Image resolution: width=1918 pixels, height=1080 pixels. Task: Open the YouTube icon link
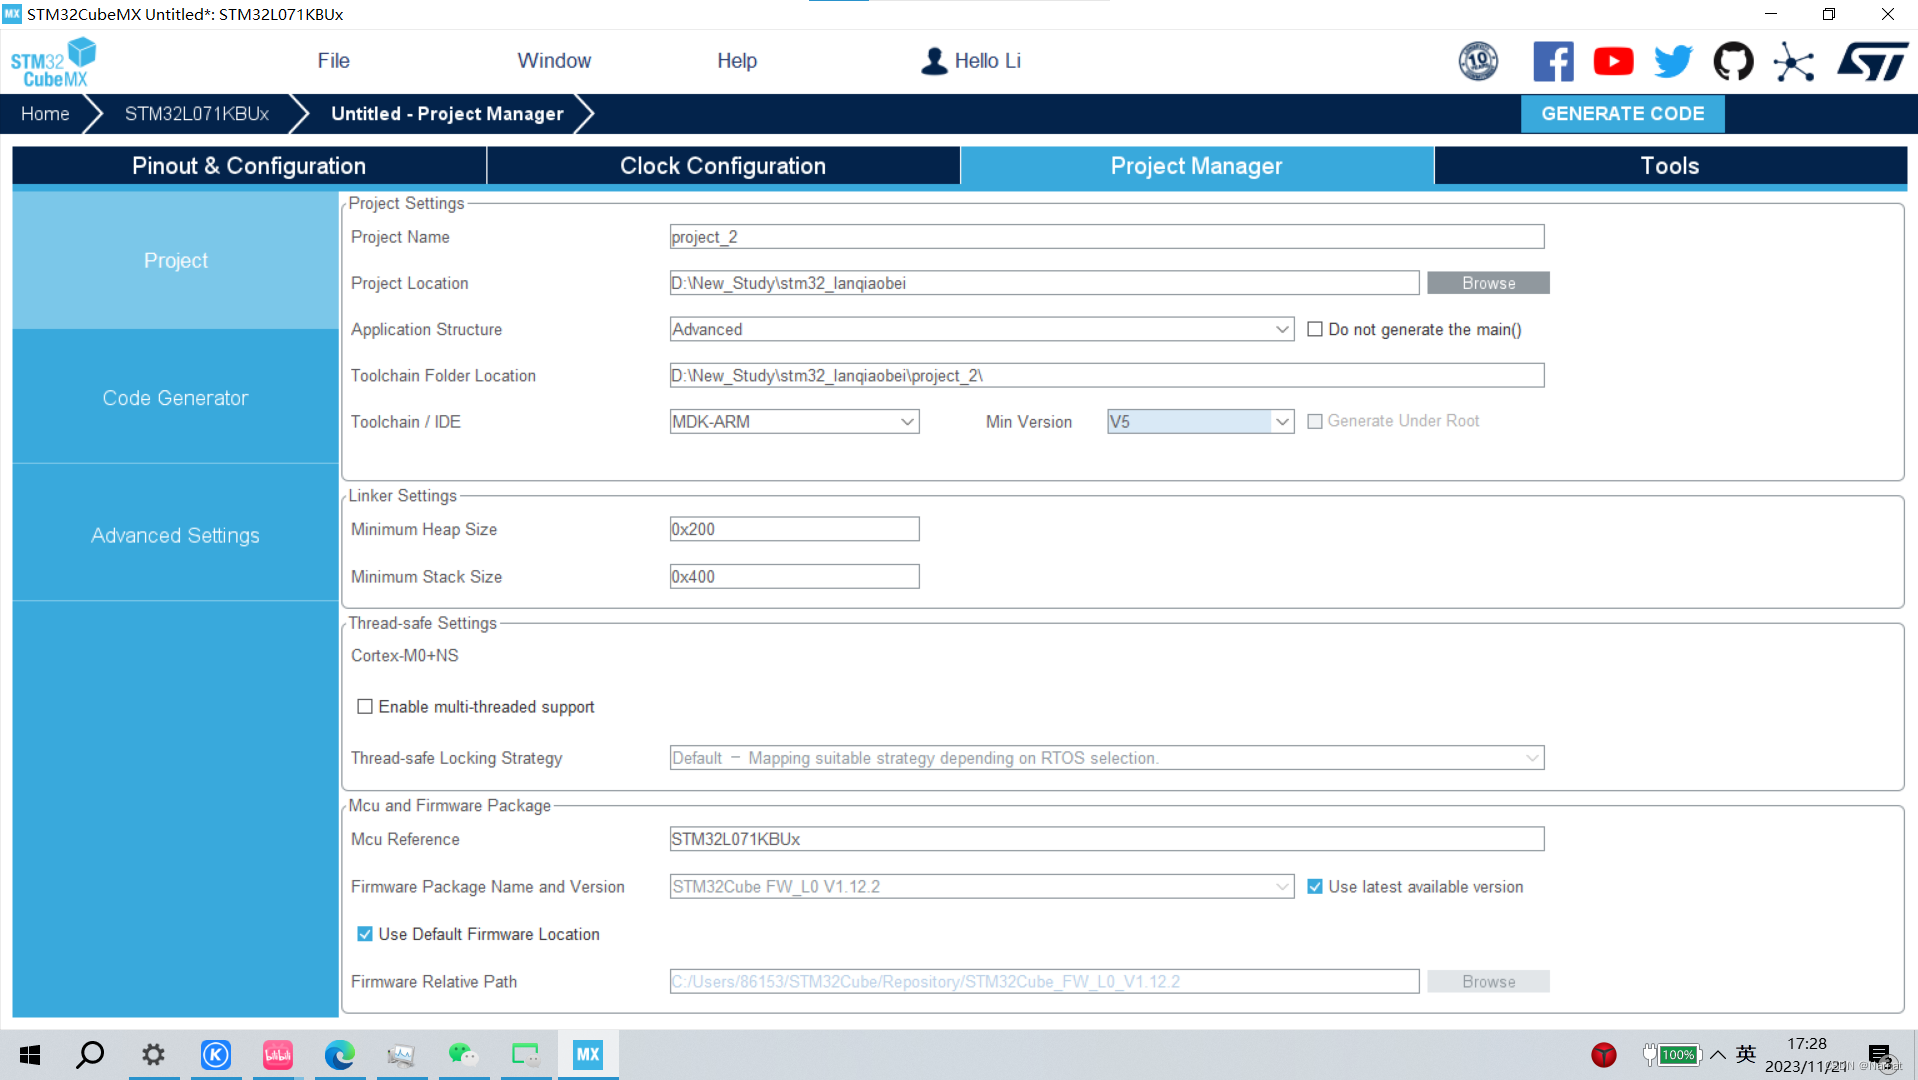pyautogui.click(x=1613, y=61)
